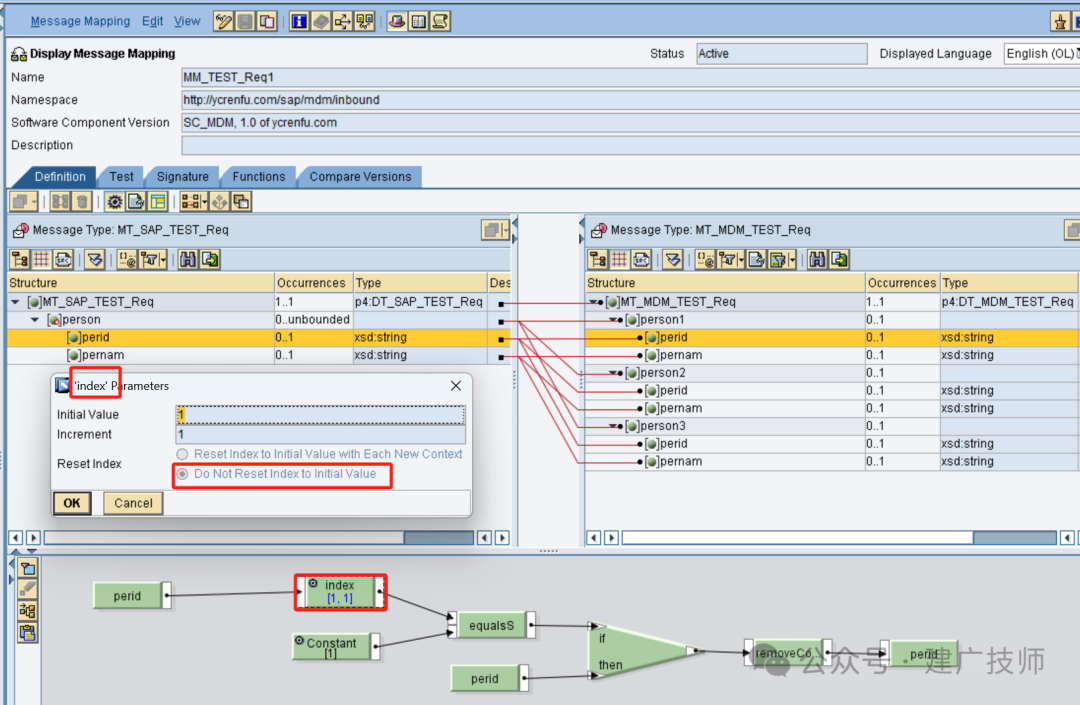The height and width of the screenshot is (705, 1080).
Task: Open the Message Mapping menu
Action: pyautogui.click(x=80, y=21)
